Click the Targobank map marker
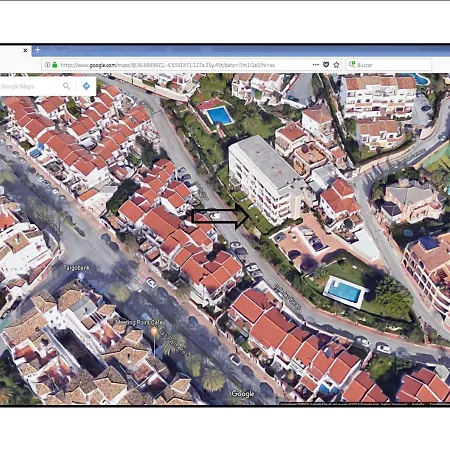This screenshot has height=450, width=450. [81, 276]
